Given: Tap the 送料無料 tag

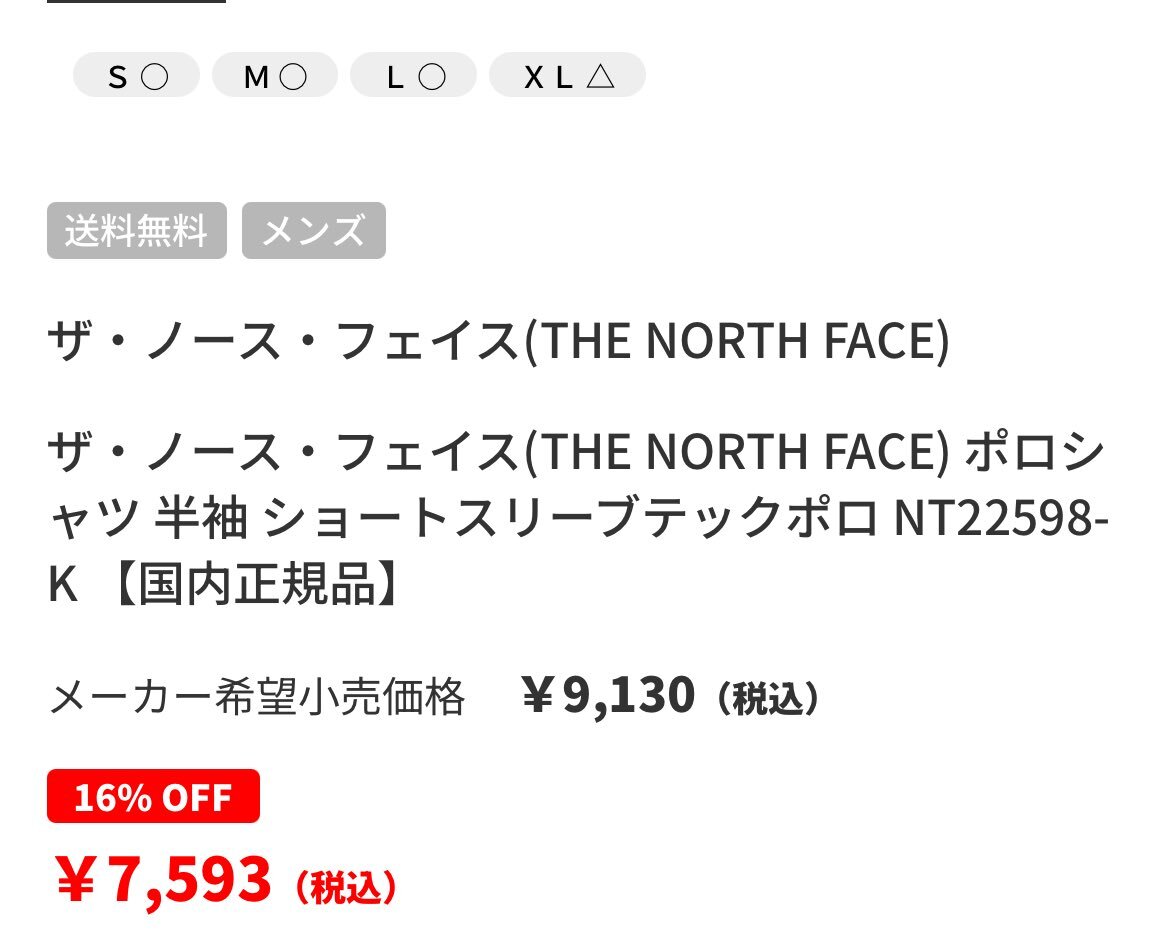Looking at the screenshot, I should (x=137, y=231).
